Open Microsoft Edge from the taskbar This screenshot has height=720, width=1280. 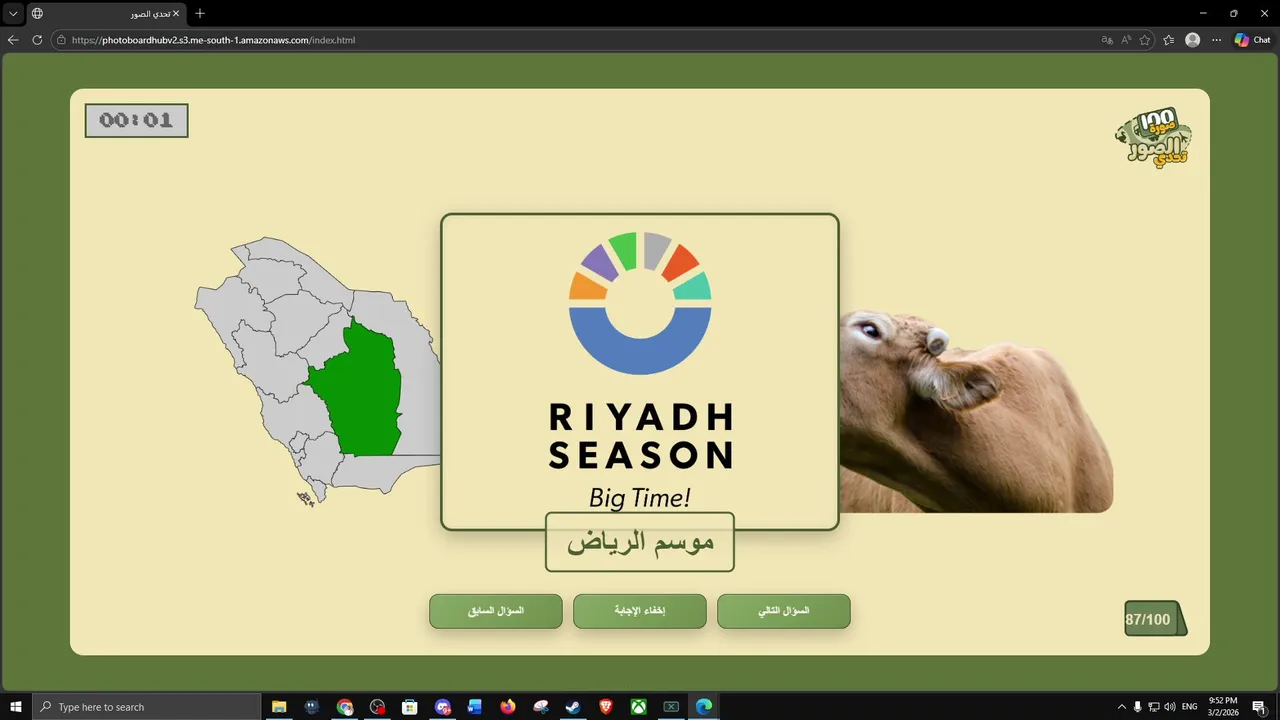[704, 707]
